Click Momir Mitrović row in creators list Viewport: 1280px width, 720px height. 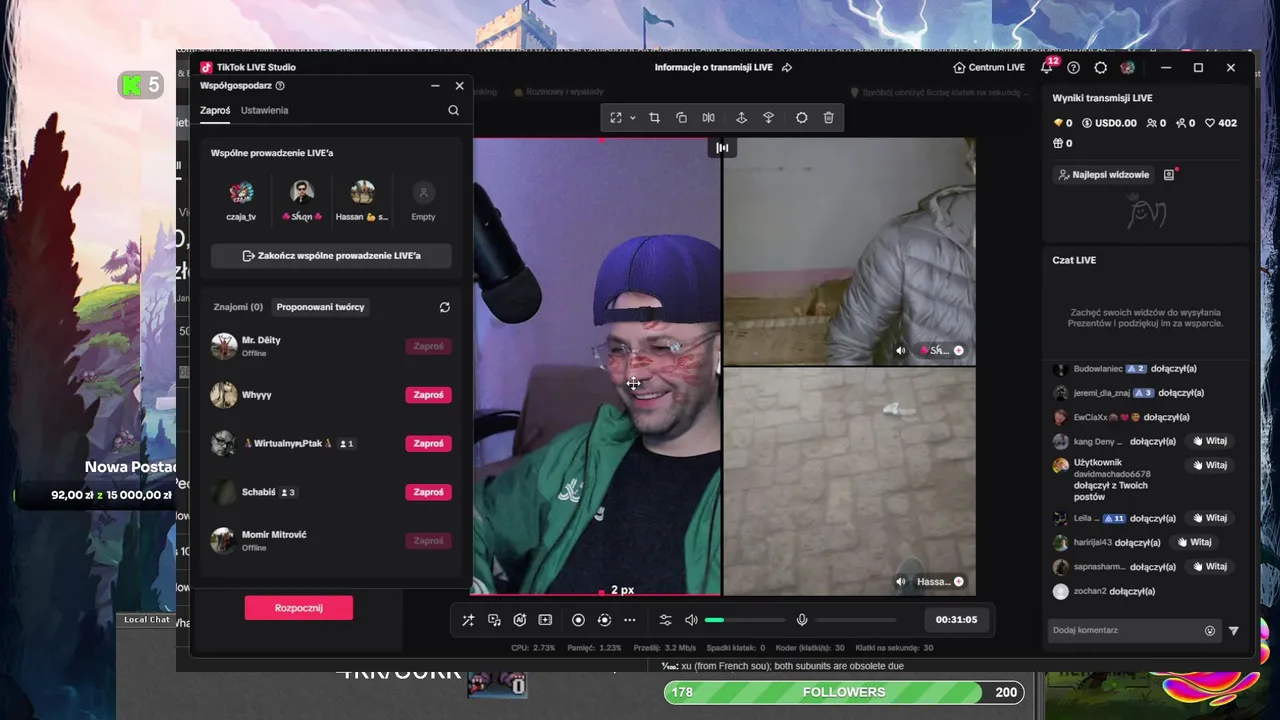click(x=331, y=540)
